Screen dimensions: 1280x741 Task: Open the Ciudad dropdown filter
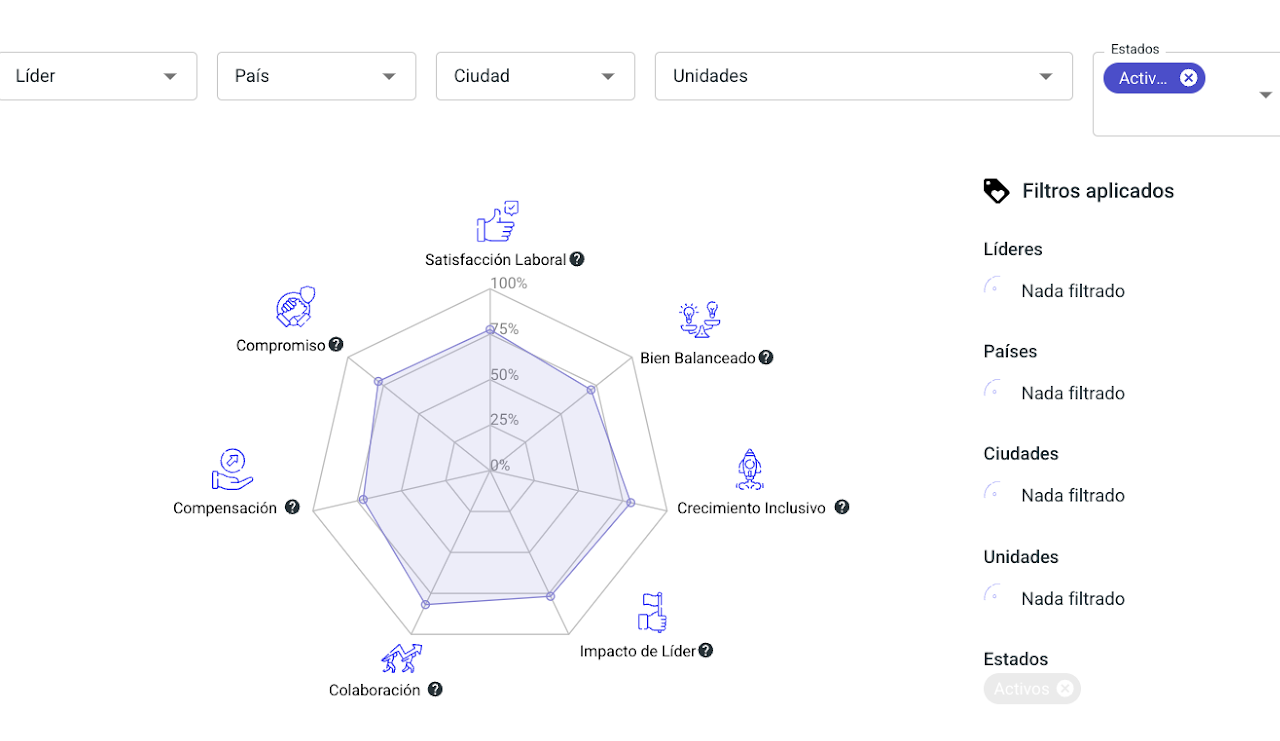pyautogui.click(x=608, y=77)
